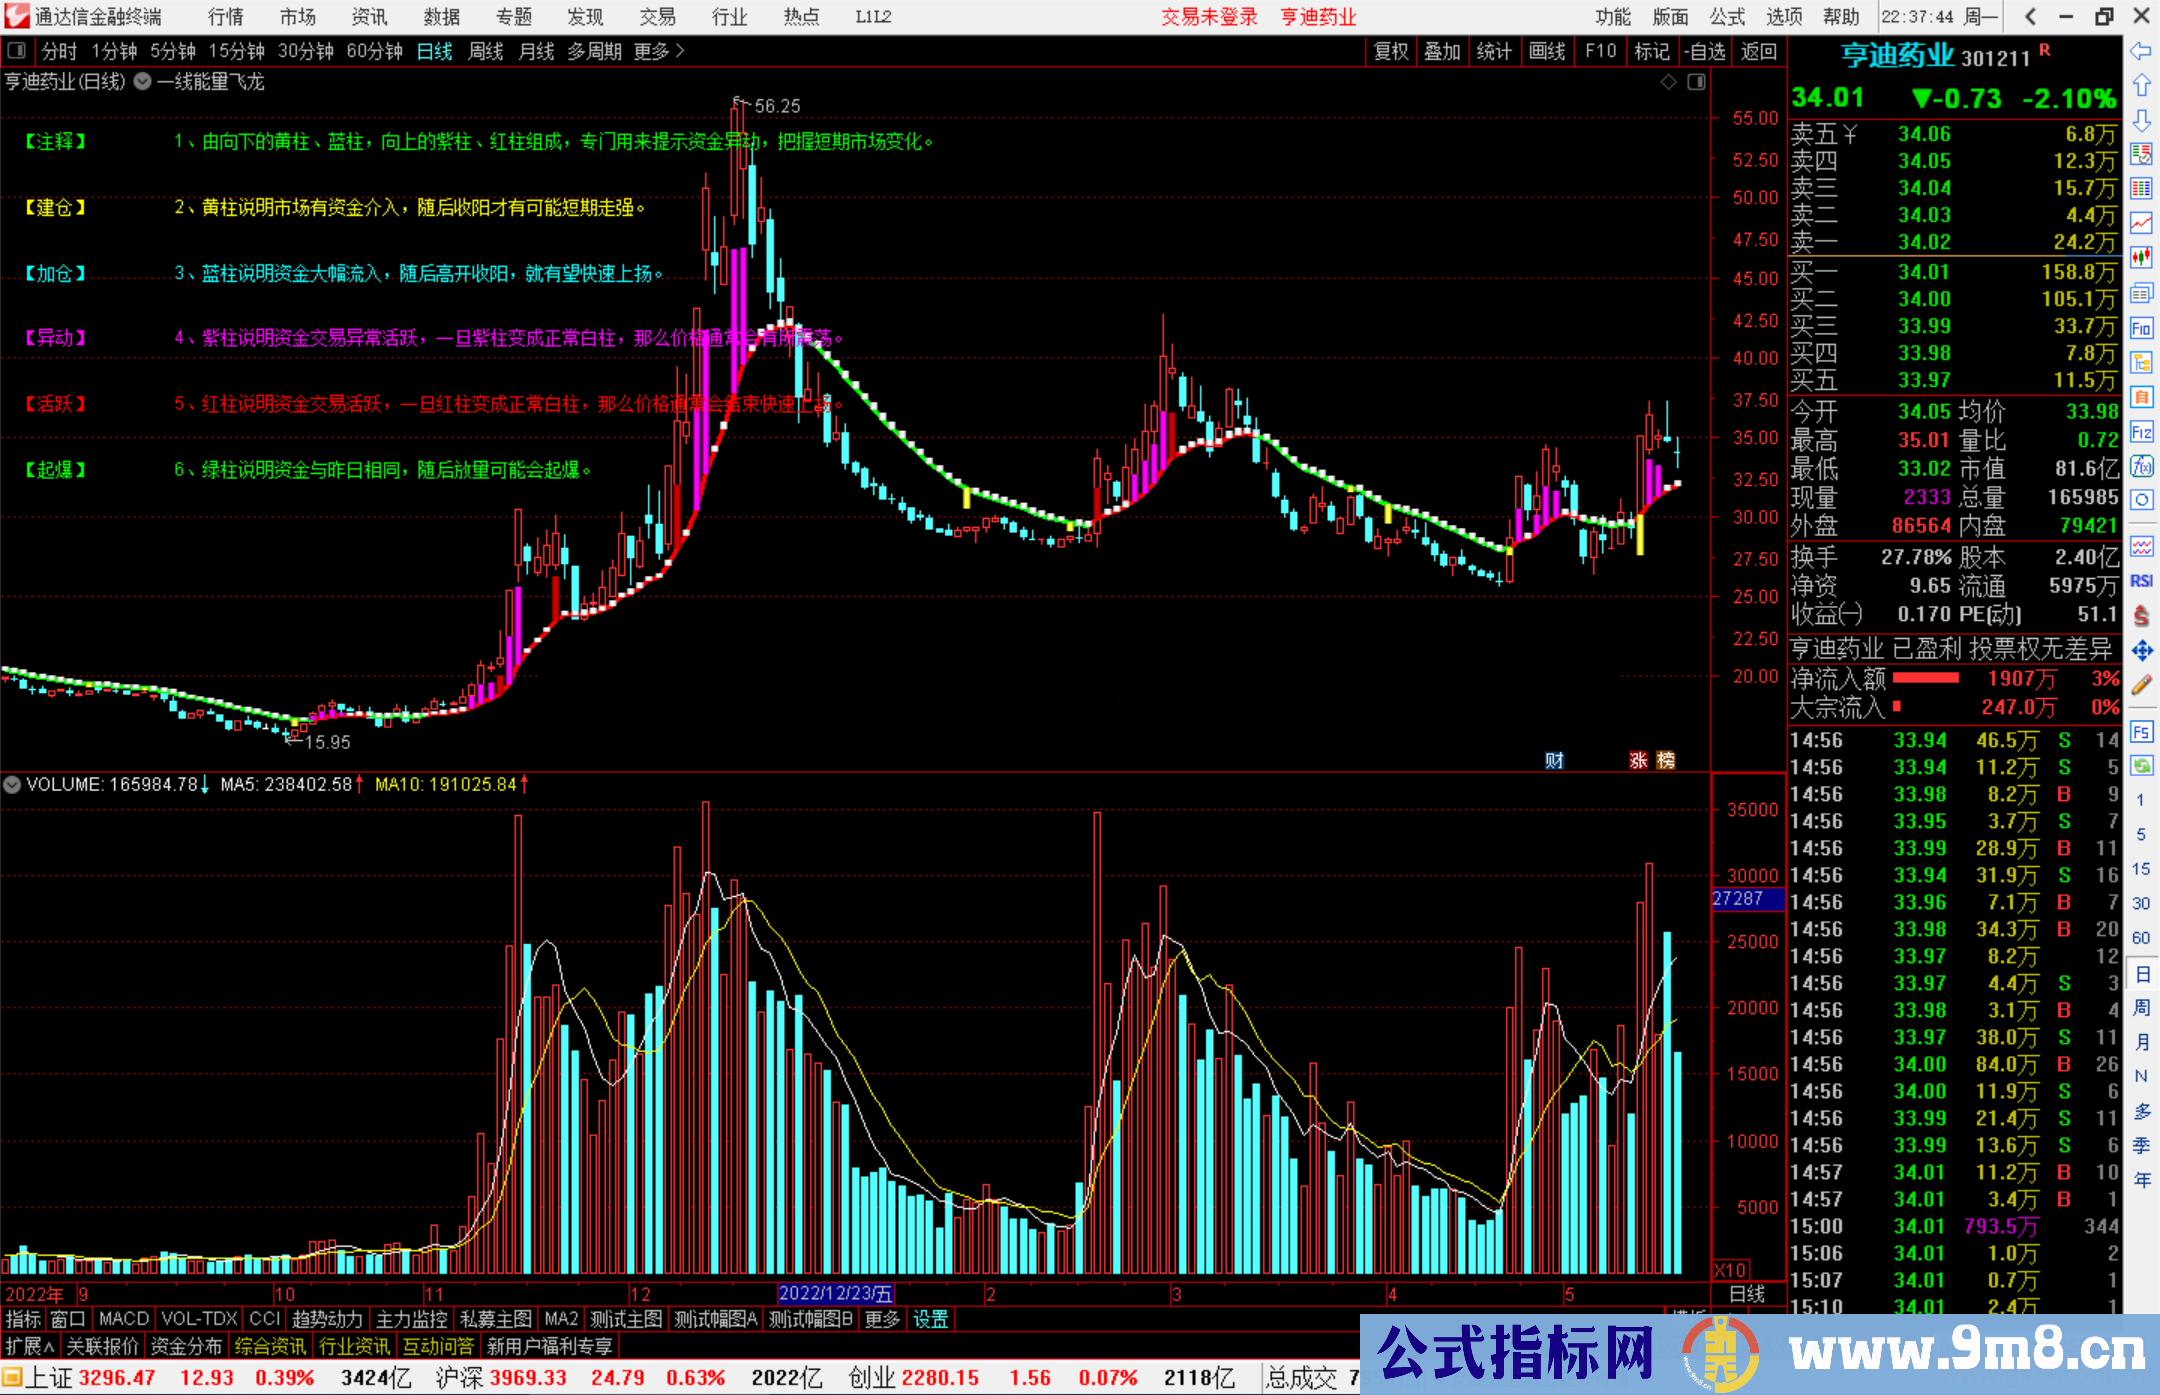2160x1395 pixels.
Task: Select the RSI indicator icon
Action: [2141, 581]
